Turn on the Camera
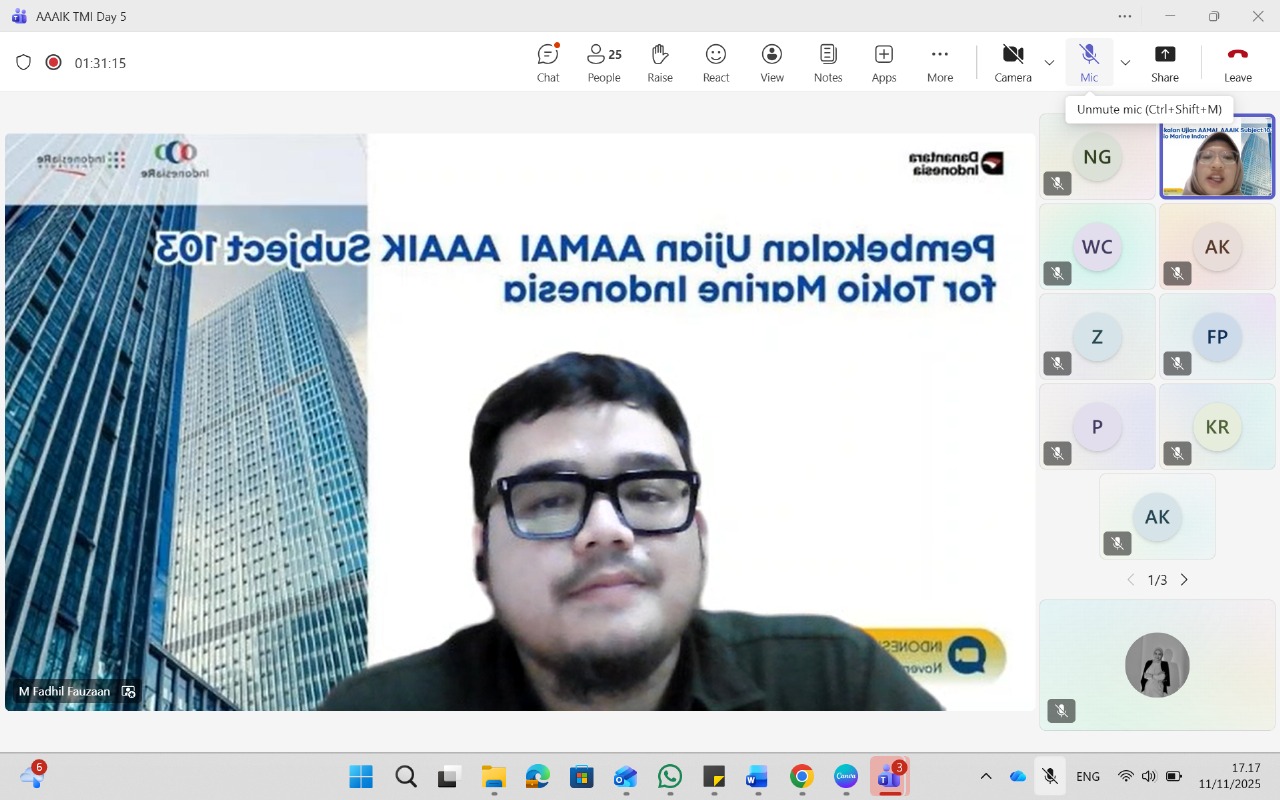The height and width of the screenshot is (800, 1280). [1013, 62]
